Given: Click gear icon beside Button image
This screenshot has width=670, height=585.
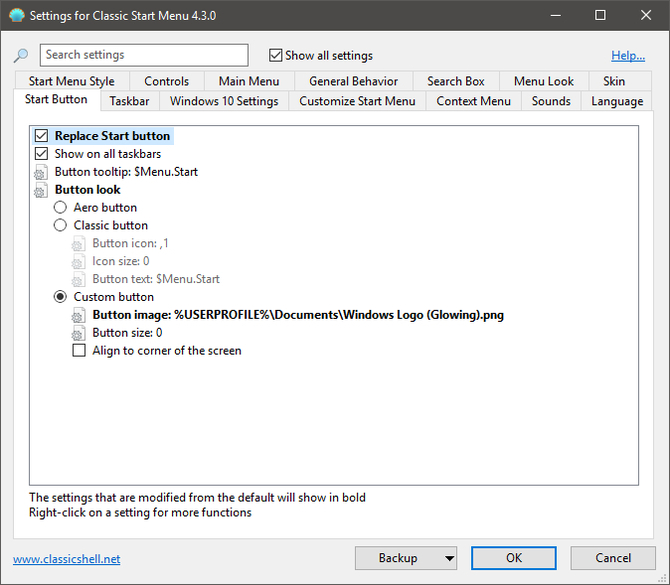Looking at the screenshot, I should [x=78, y=315].
